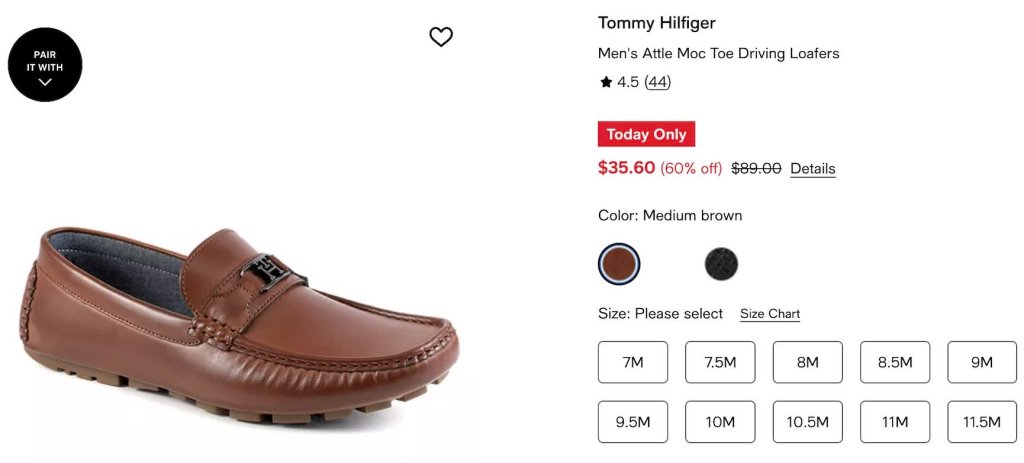The image size is (1024, 463).
Task: View price Details link
Action: point(812,168)
